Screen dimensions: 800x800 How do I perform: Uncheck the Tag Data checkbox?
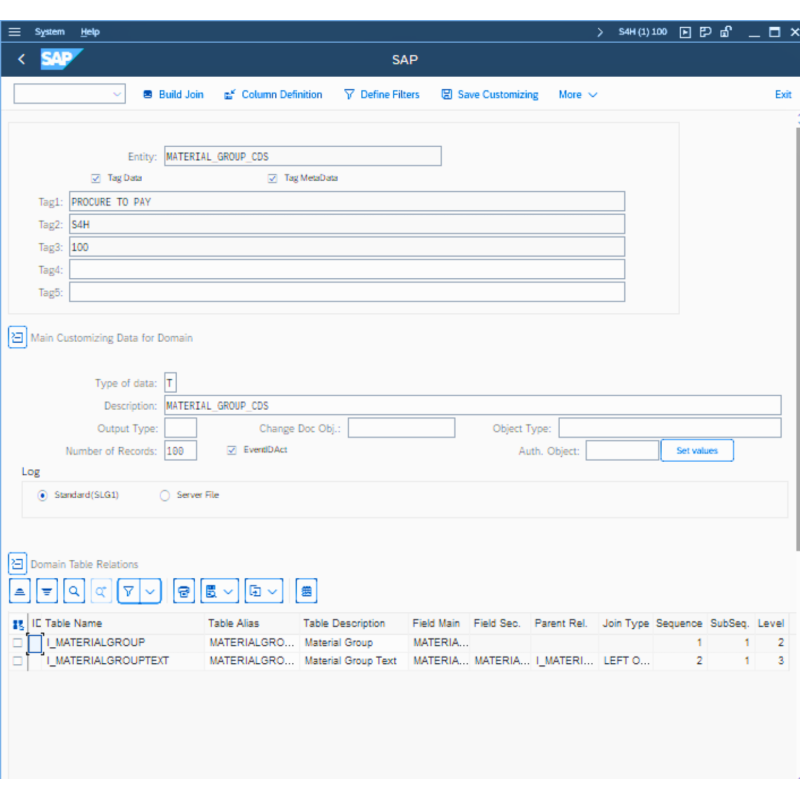click(x=96, y=178)
